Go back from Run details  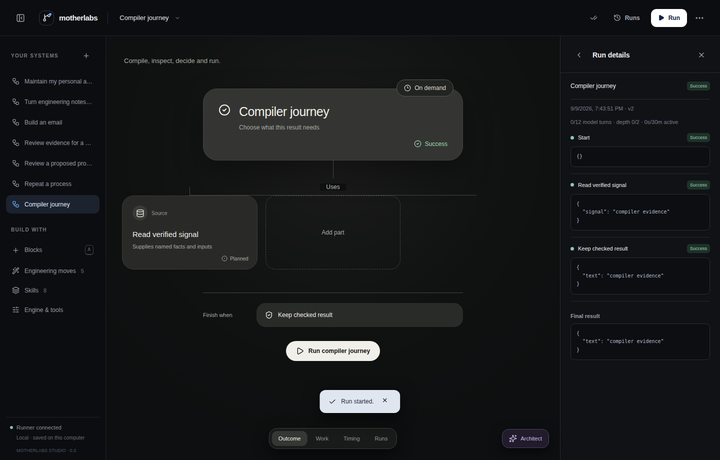coord(579,55)
